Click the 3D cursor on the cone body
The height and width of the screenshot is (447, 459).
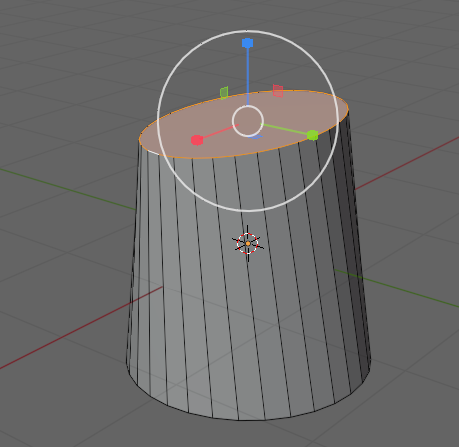[x=248, y=244]
